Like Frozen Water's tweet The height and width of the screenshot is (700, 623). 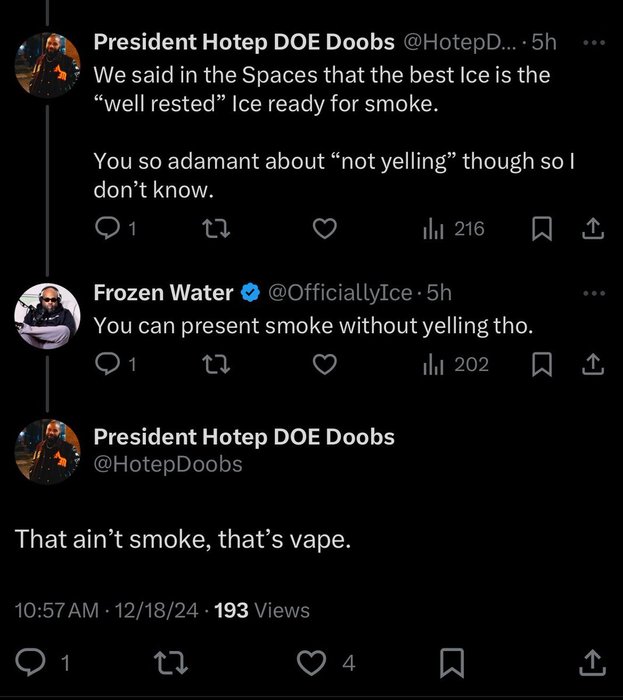tap(324, 365)
